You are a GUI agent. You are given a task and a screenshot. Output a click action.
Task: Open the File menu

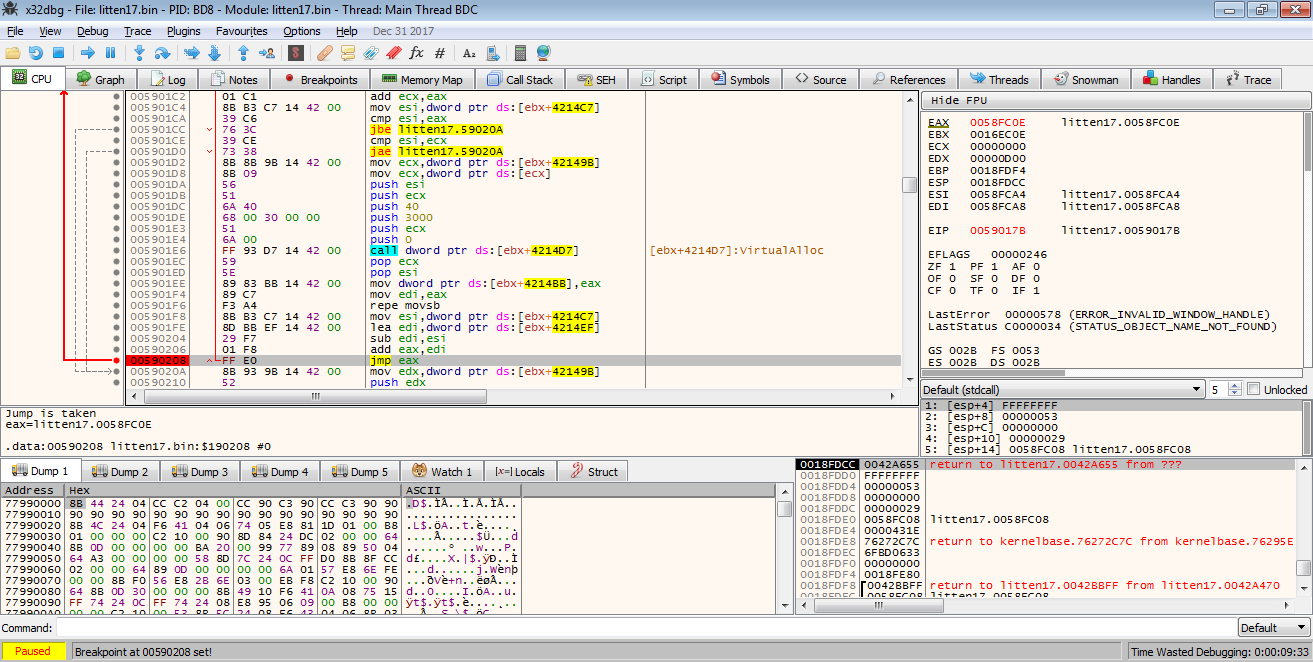point(15,31)
